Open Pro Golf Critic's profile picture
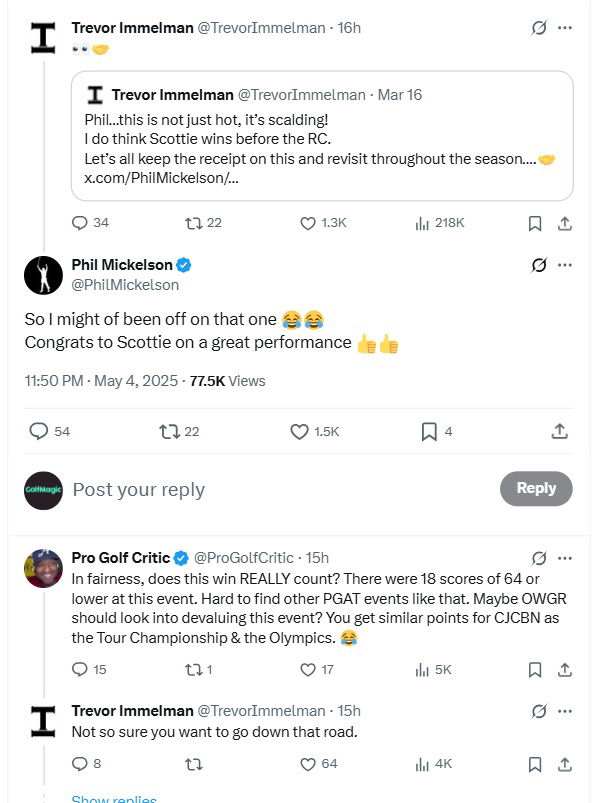This screenshot has width=606, height=803. click(43, 567)
